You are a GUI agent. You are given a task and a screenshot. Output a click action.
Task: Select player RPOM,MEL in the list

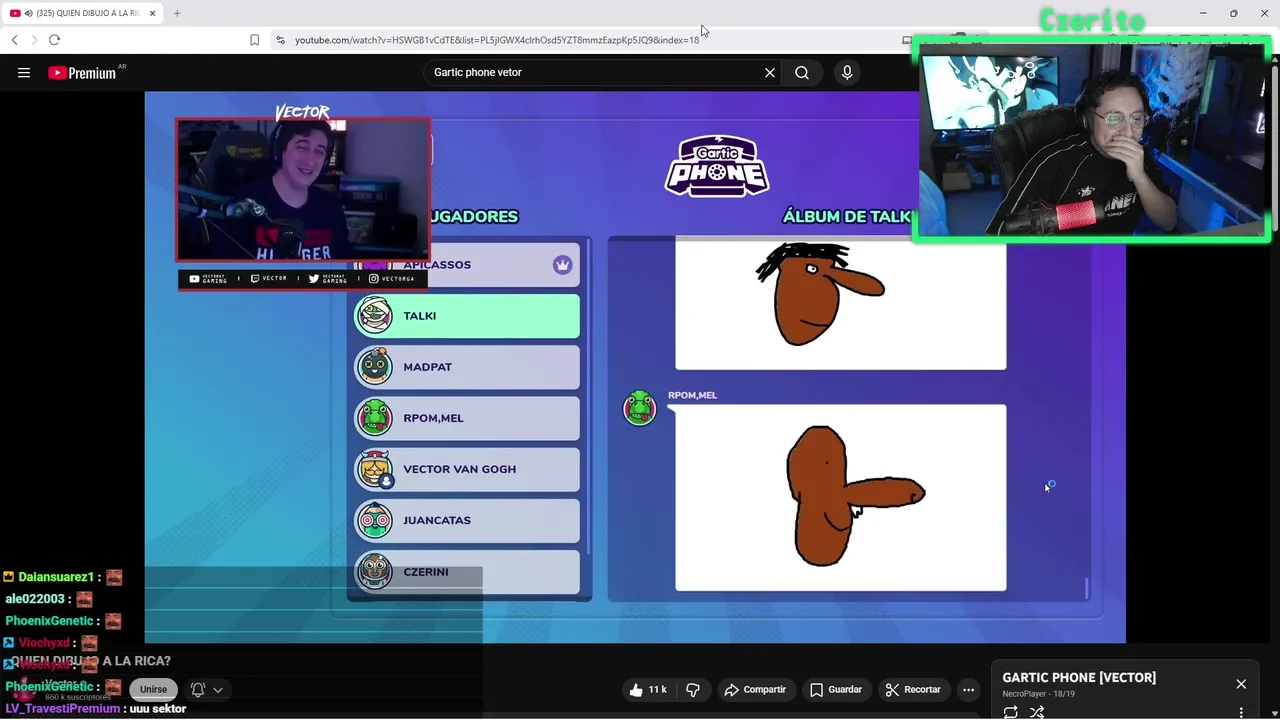pyautogui.click(x=467, y=418)
